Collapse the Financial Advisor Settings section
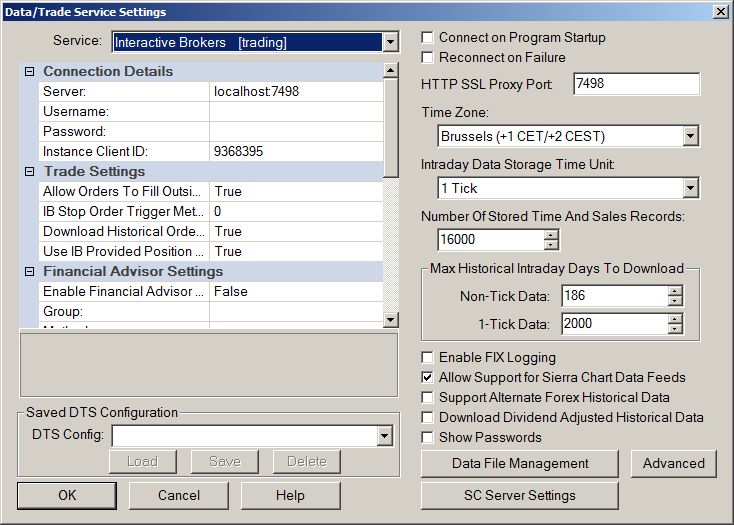 29,272
